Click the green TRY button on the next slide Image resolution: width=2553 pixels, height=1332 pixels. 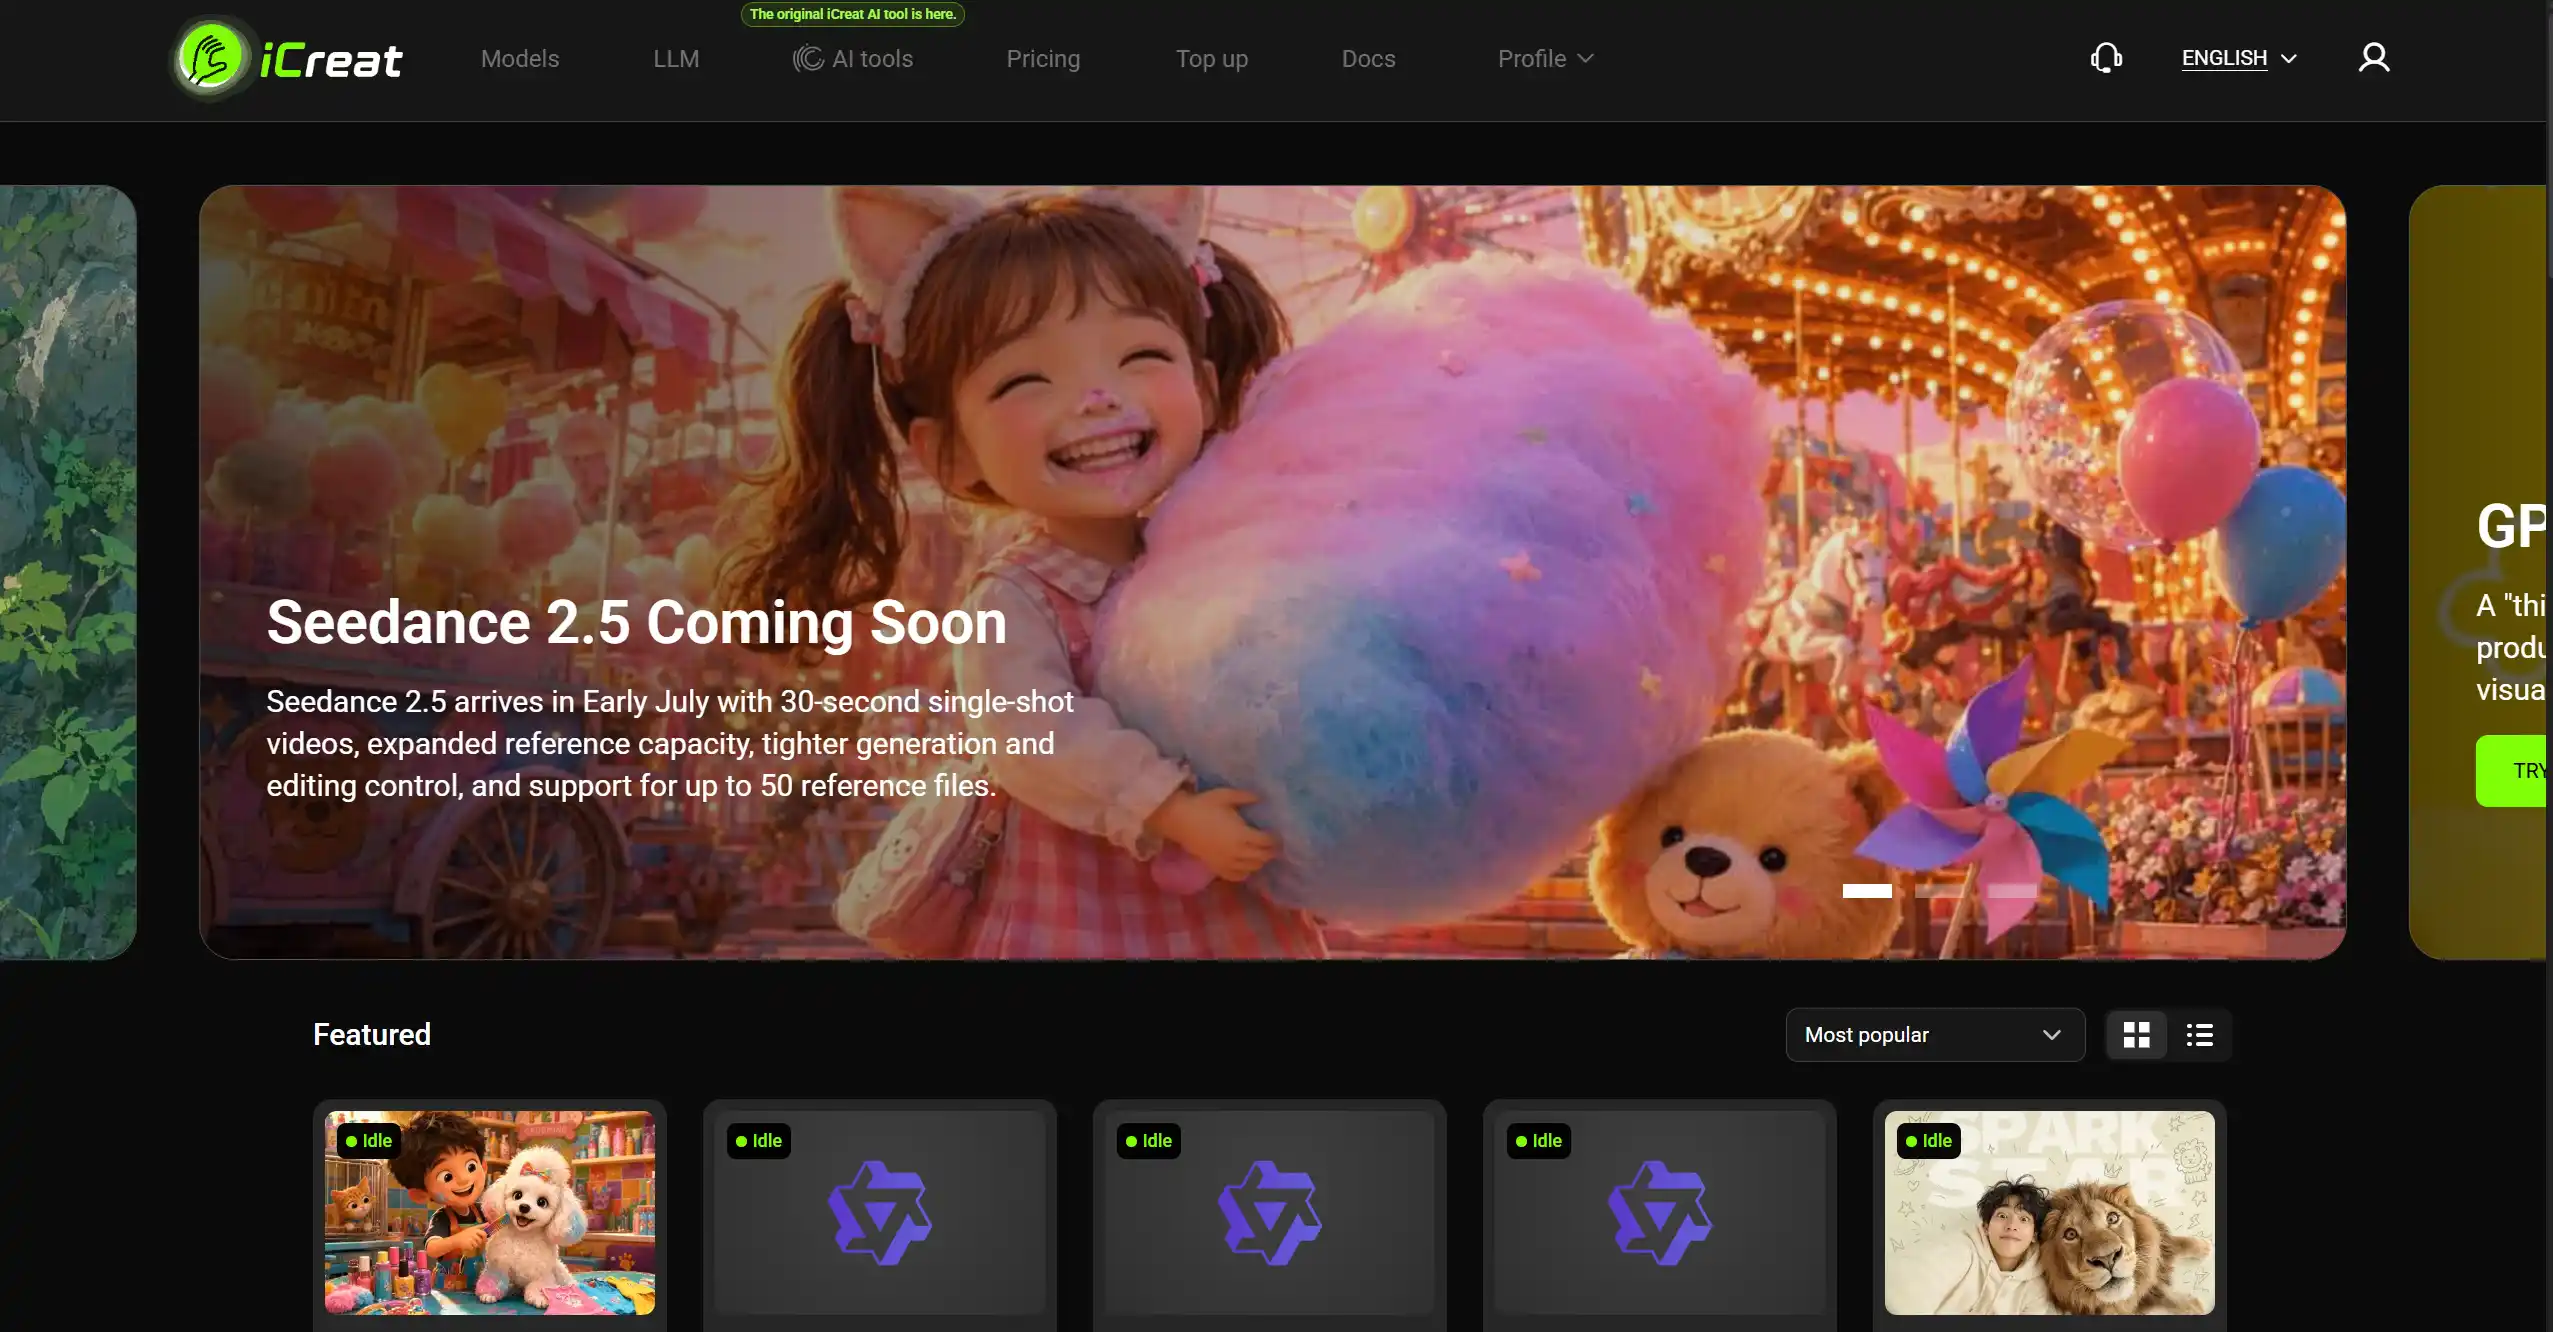tap(2512, 771)
